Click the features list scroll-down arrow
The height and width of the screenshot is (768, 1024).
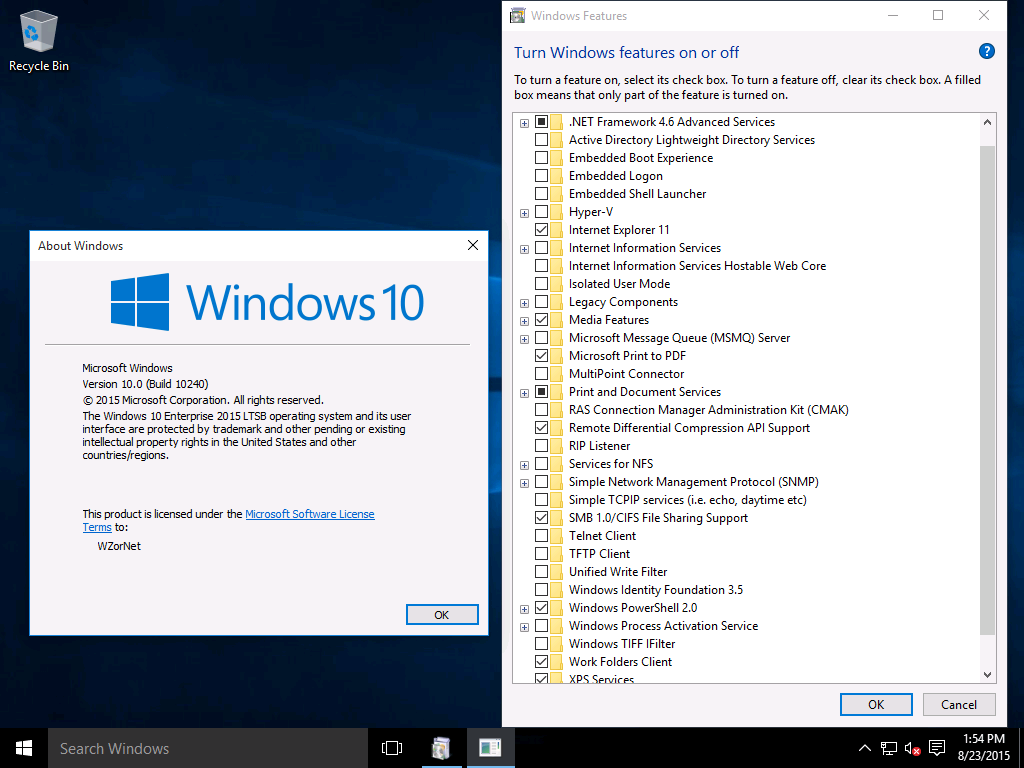[x=987, y=675]
